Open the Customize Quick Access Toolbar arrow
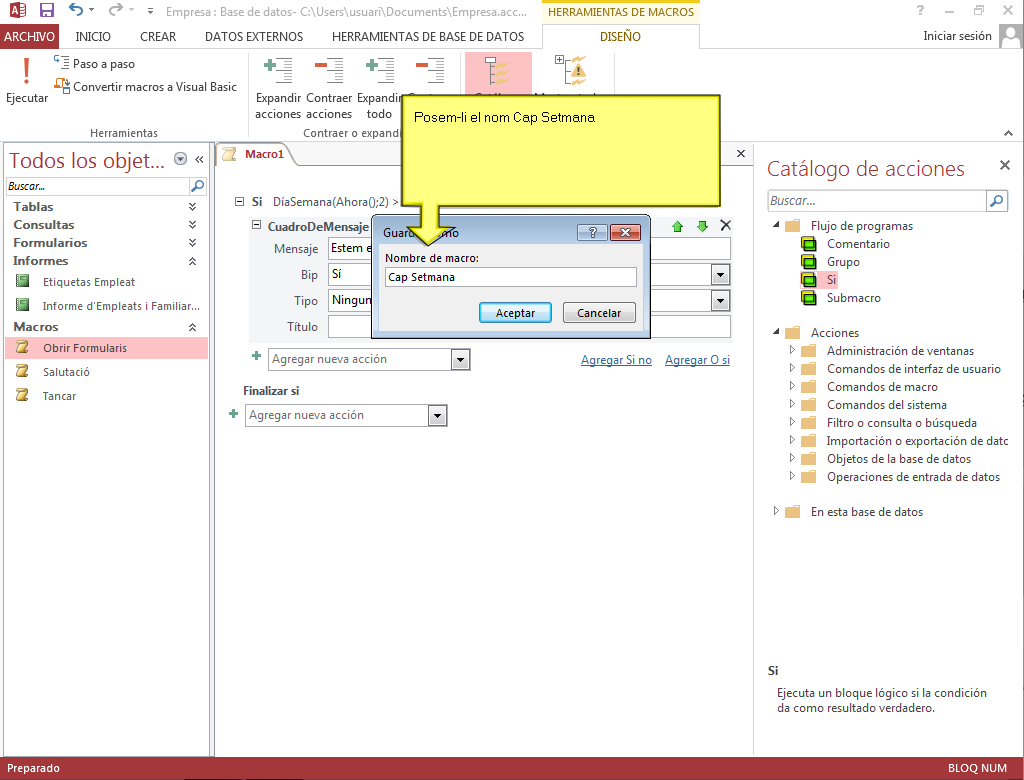The image size is (1024, 780). [x=150, y=11]
